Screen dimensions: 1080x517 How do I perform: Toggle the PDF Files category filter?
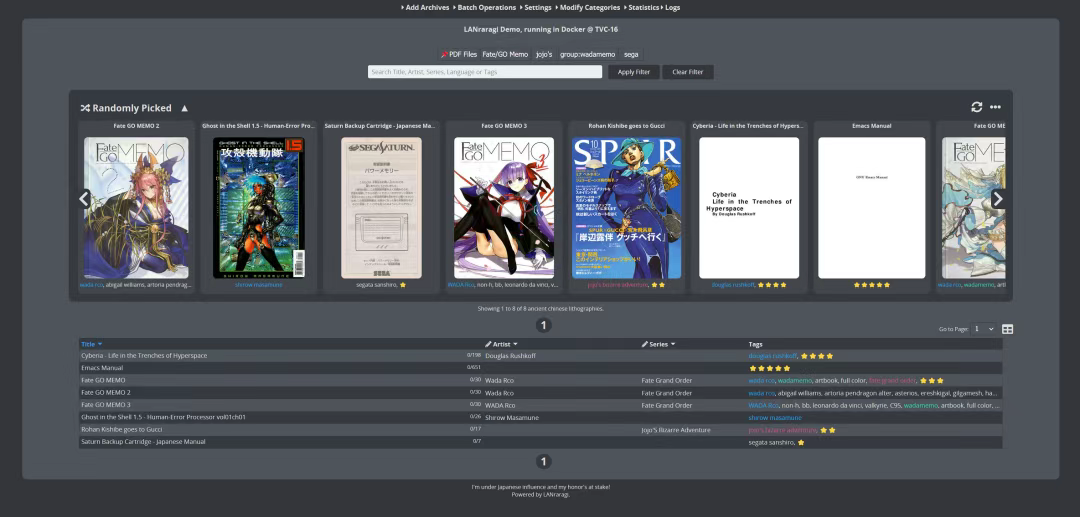coord(459,54)
